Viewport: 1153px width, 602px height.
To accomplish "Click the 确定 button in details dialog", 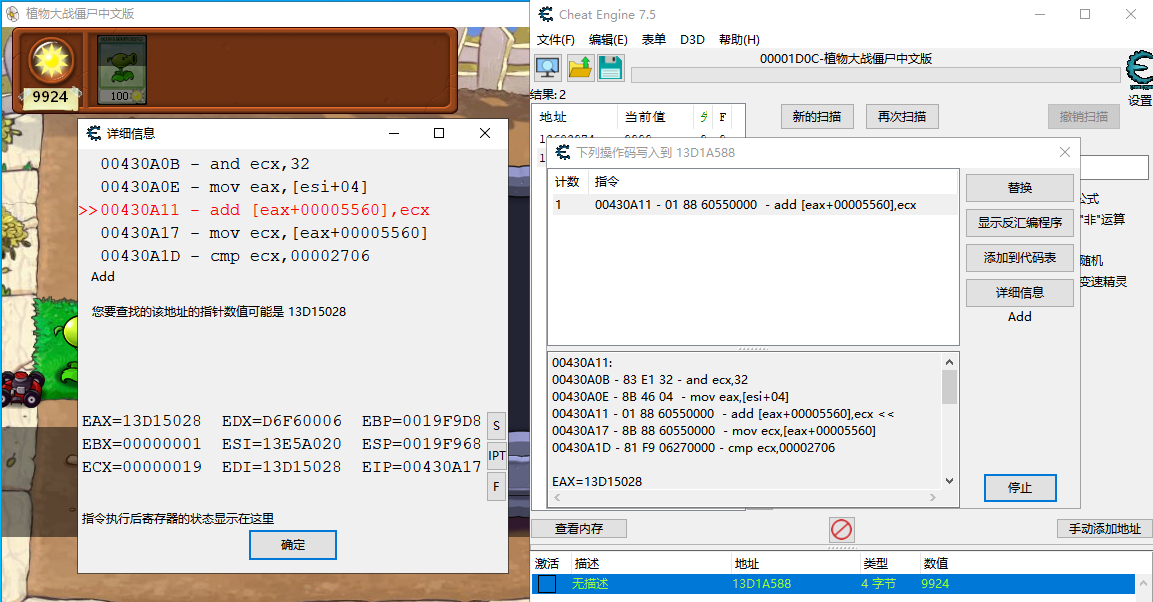I will [293, 545].
